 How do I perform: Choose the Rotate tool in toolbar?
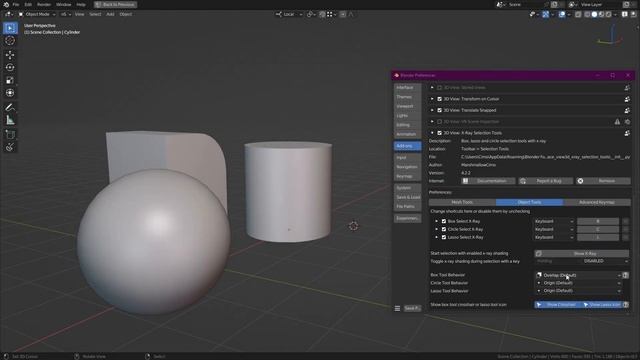click(x=10, y=67)
